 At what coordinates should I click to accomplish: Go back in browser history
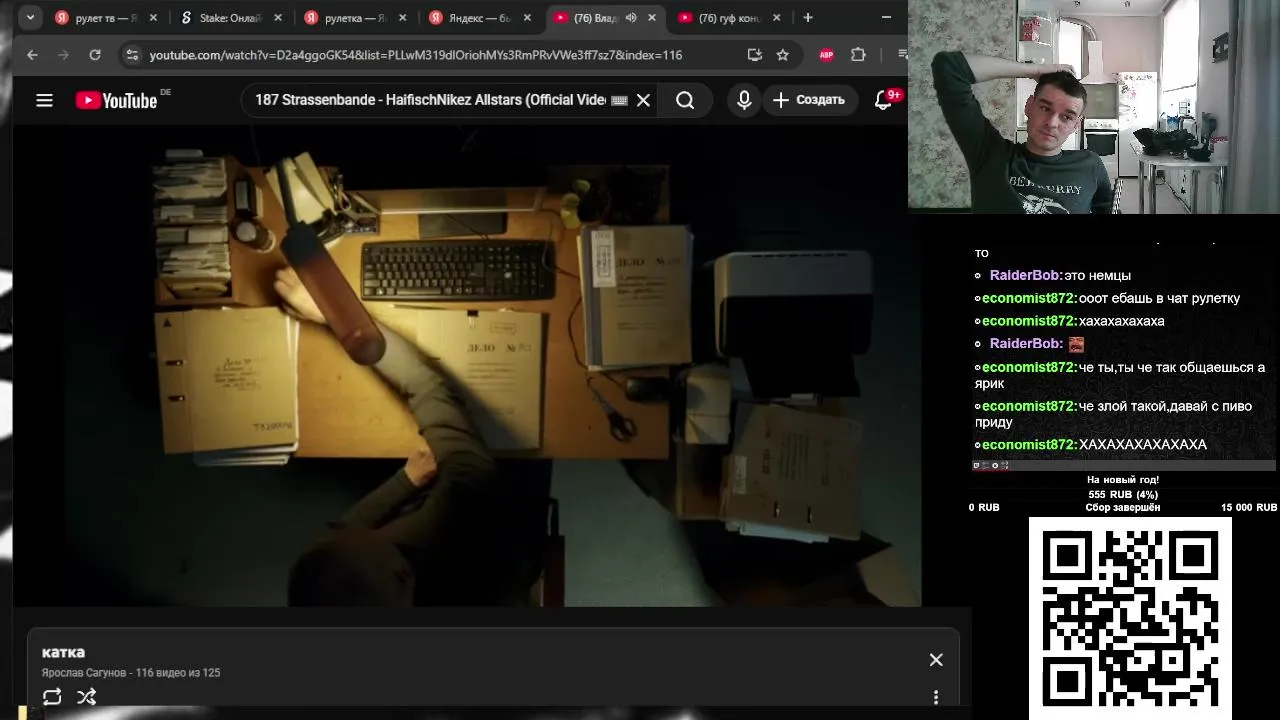(x=32, y=55)
